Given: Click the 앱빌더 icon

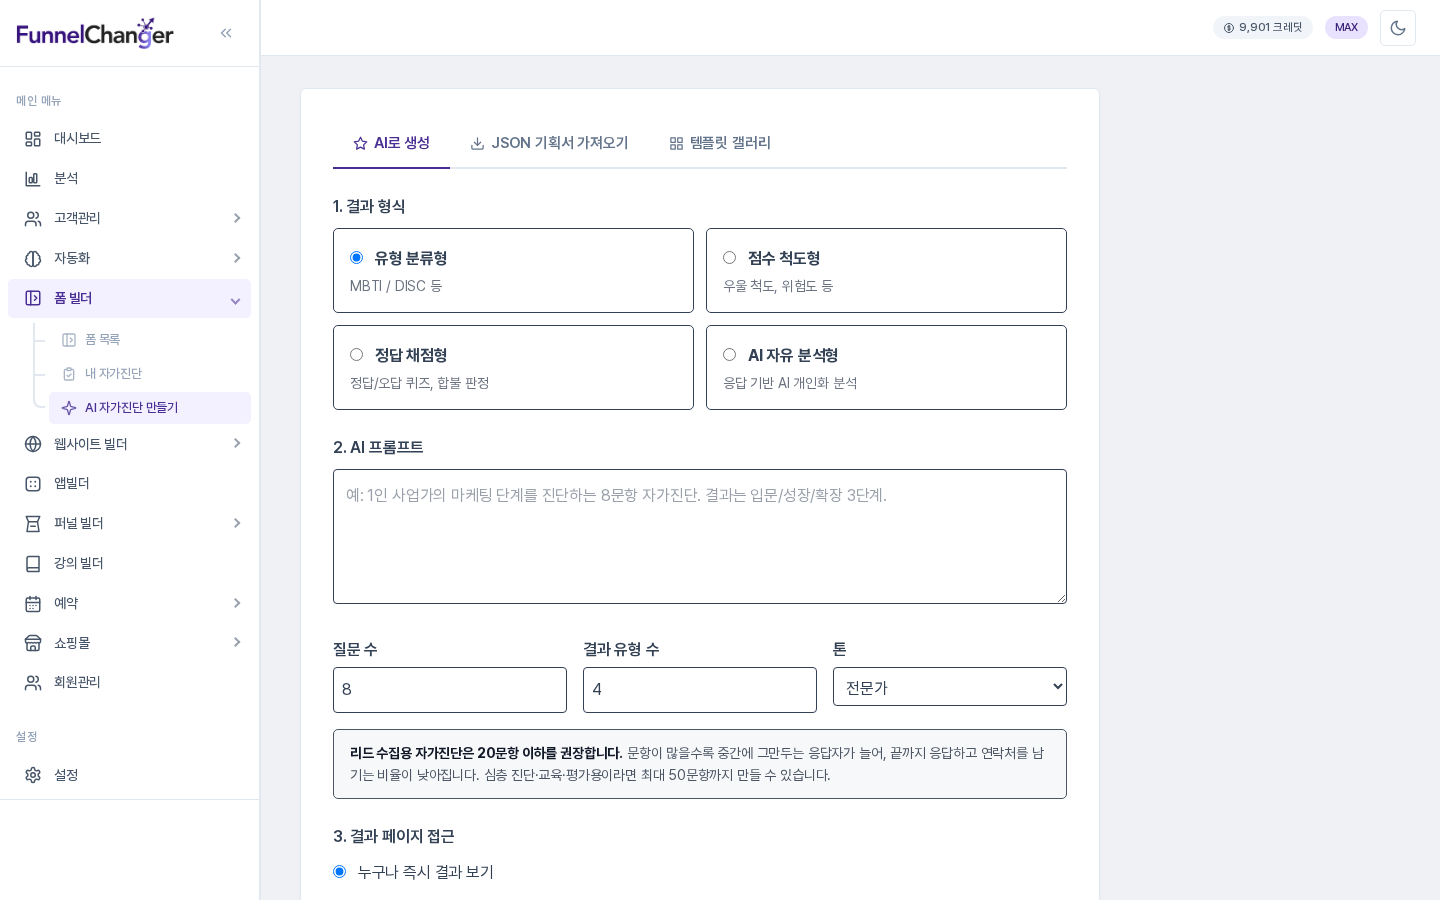Looking at the screenshot, I should pos(33,484).
